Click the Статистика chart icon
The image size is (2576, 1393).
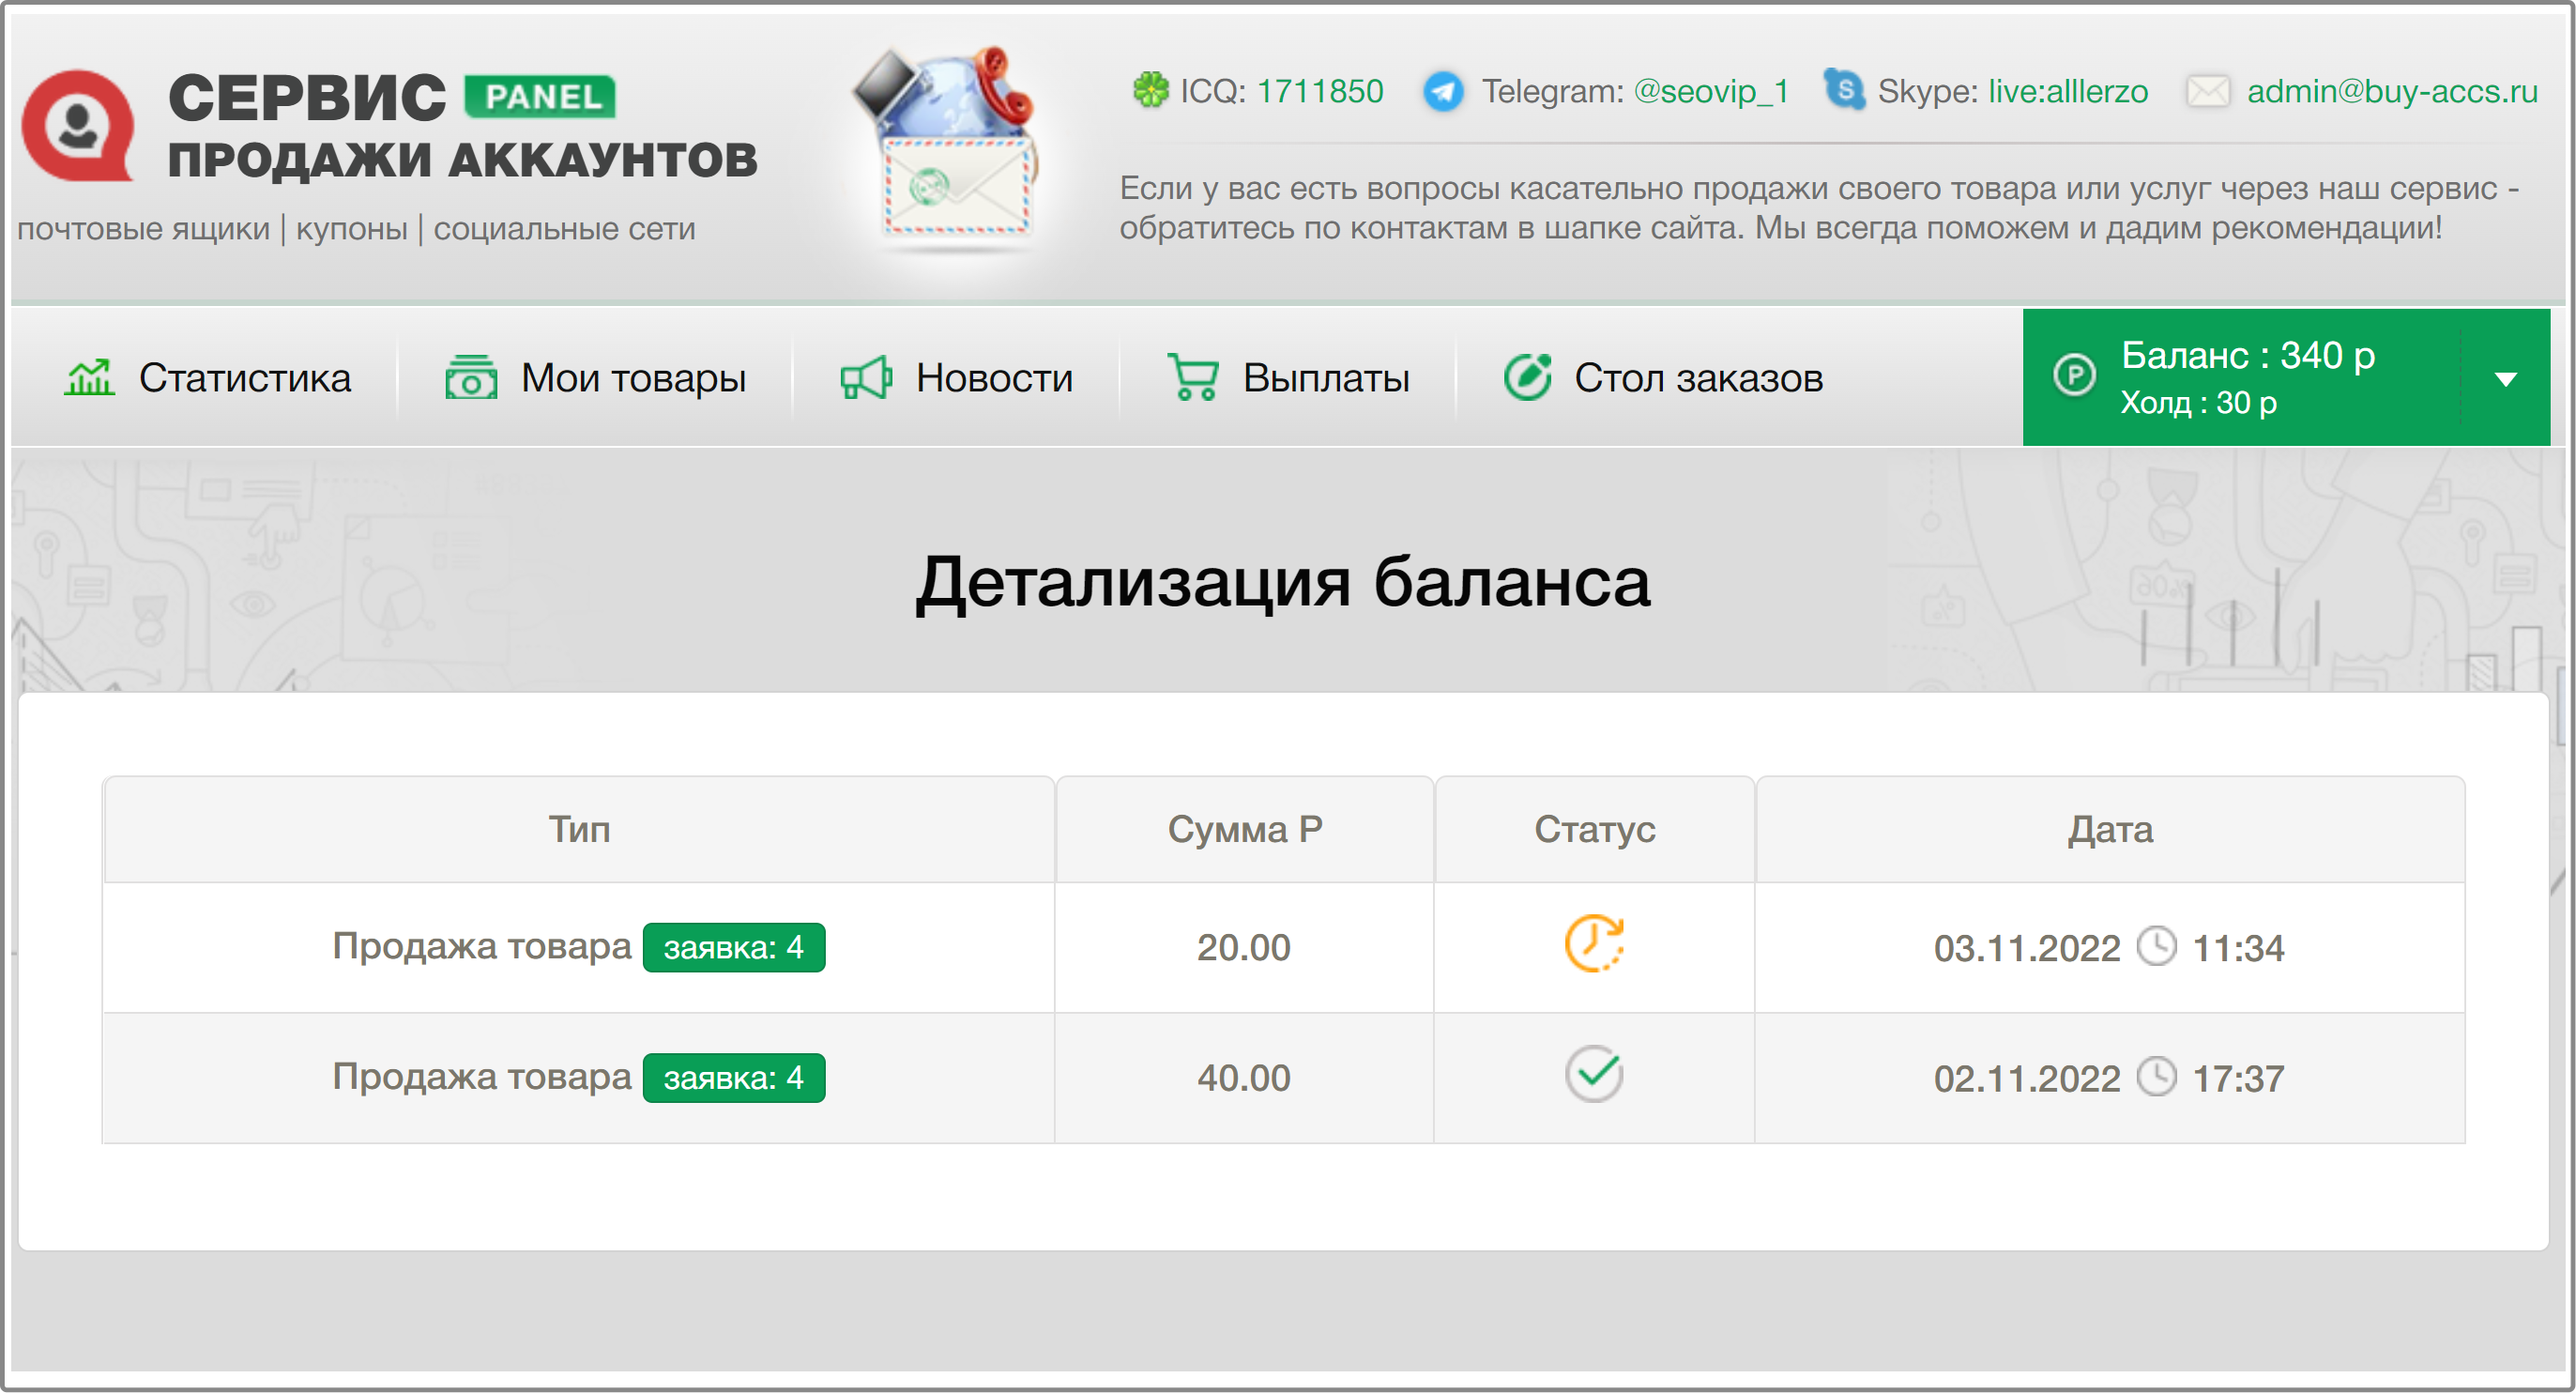[90, 377]
